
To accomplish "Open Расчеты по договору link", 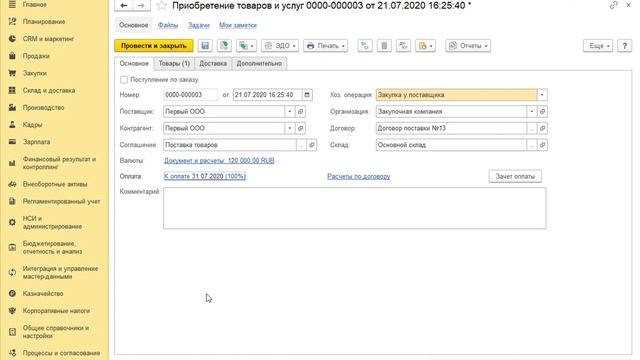I will click(359, 176).
